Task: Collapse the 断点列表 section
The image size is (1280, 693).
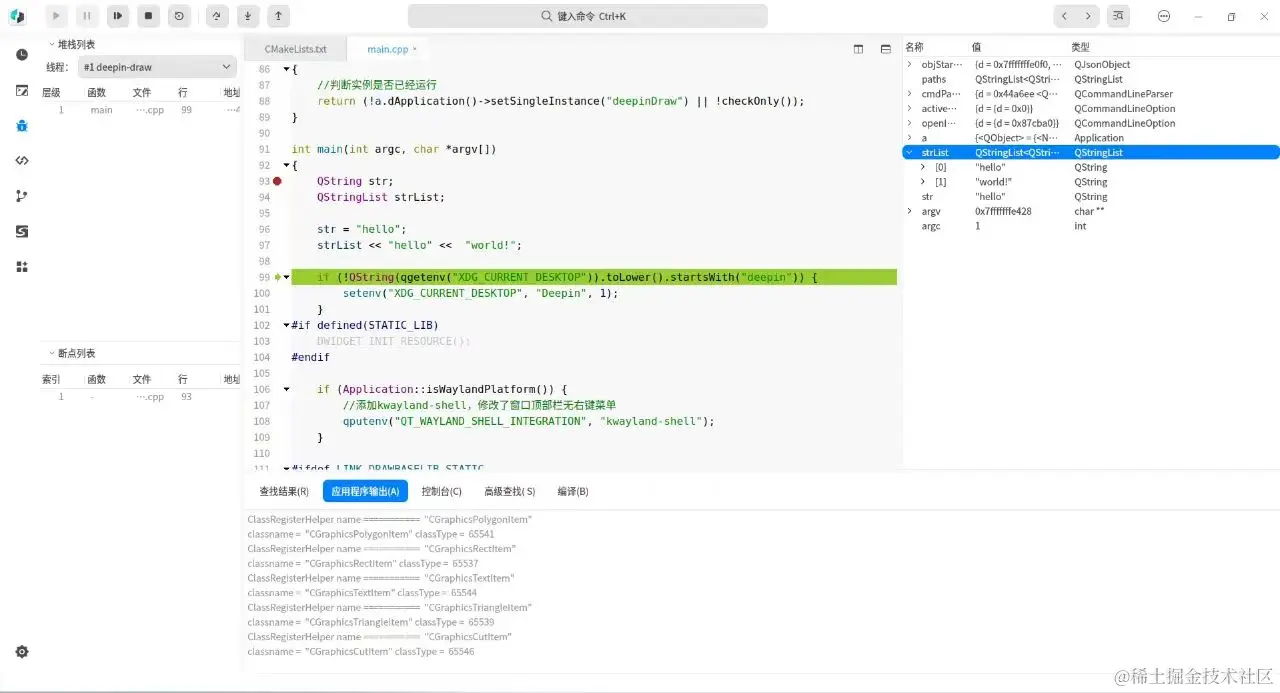Action: [x=52, y=353]
